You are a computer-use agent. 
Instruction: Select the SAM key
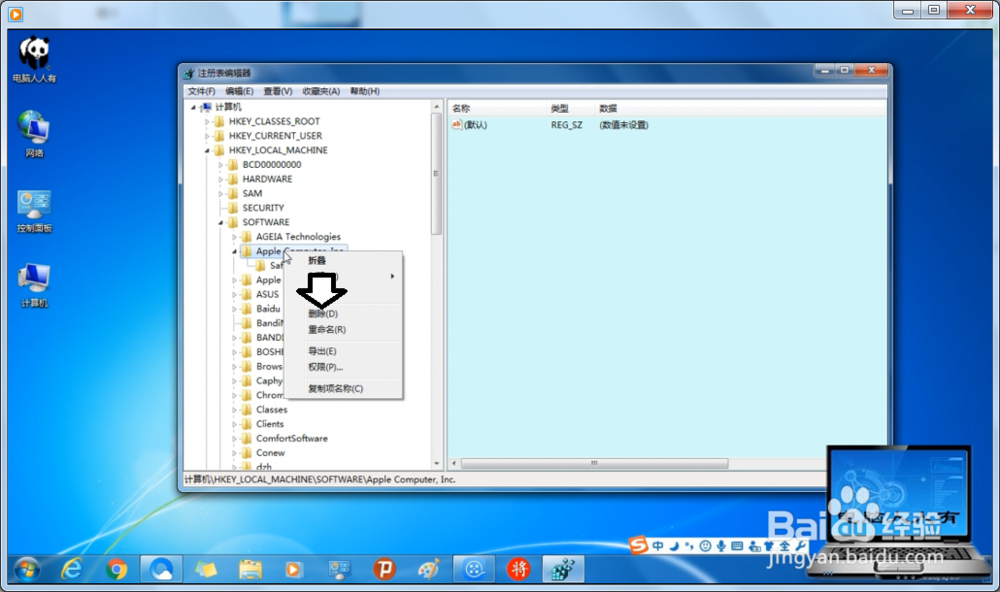point(252,193)
